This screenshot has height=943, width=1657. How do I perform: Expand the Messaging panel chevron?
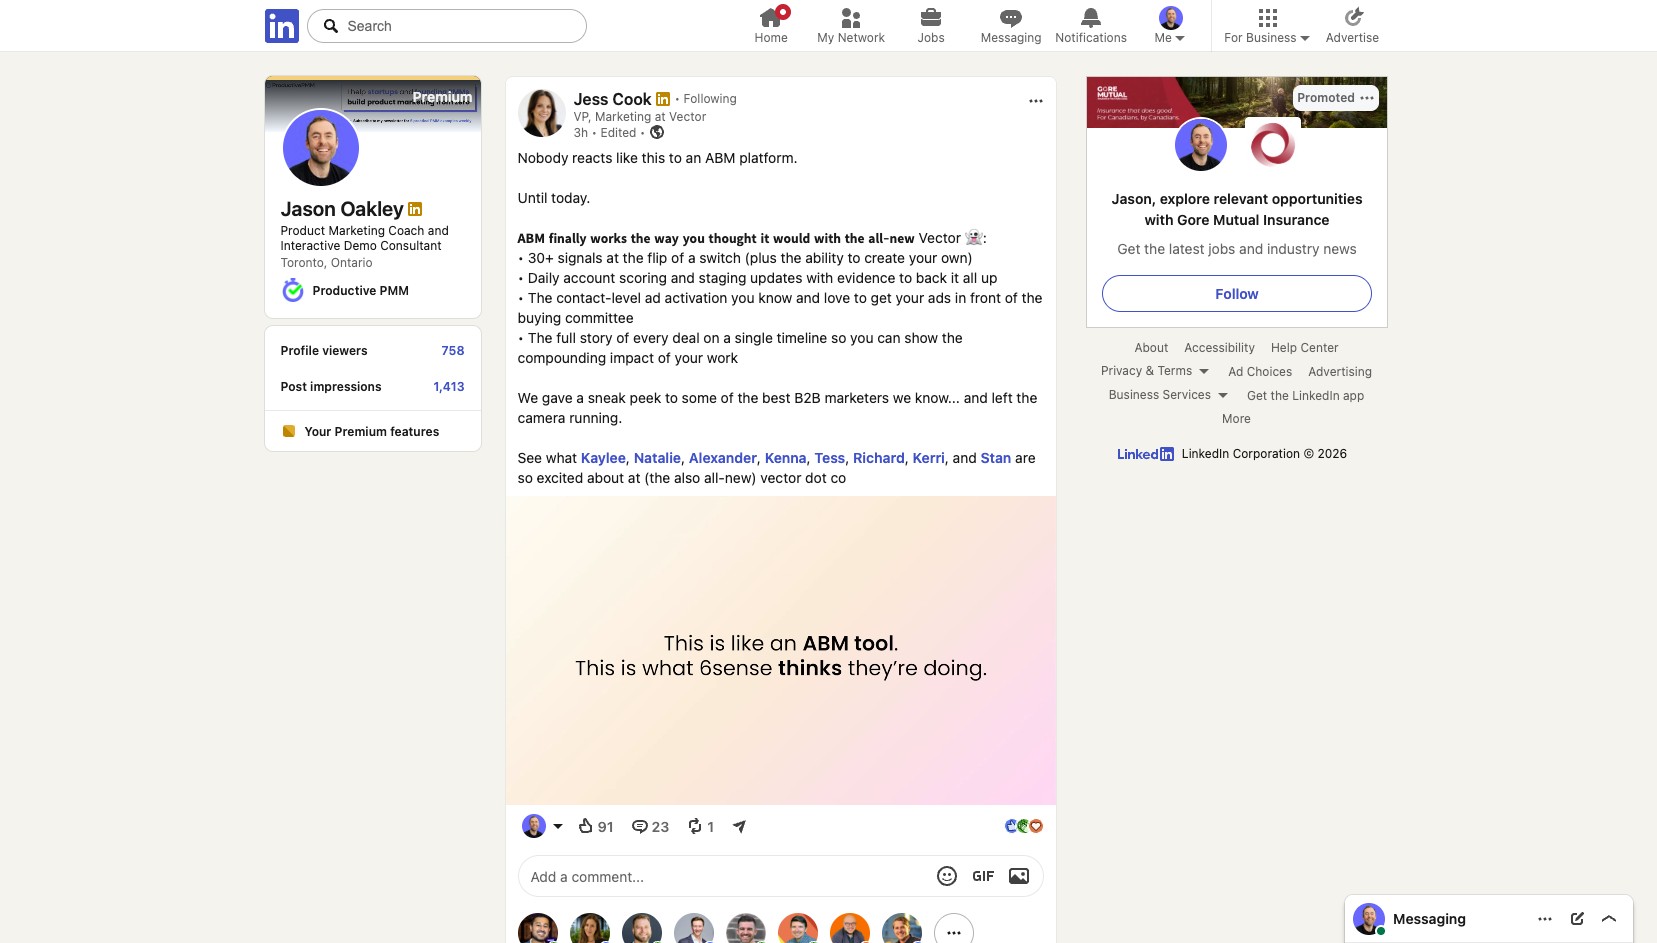[1609, 919]
